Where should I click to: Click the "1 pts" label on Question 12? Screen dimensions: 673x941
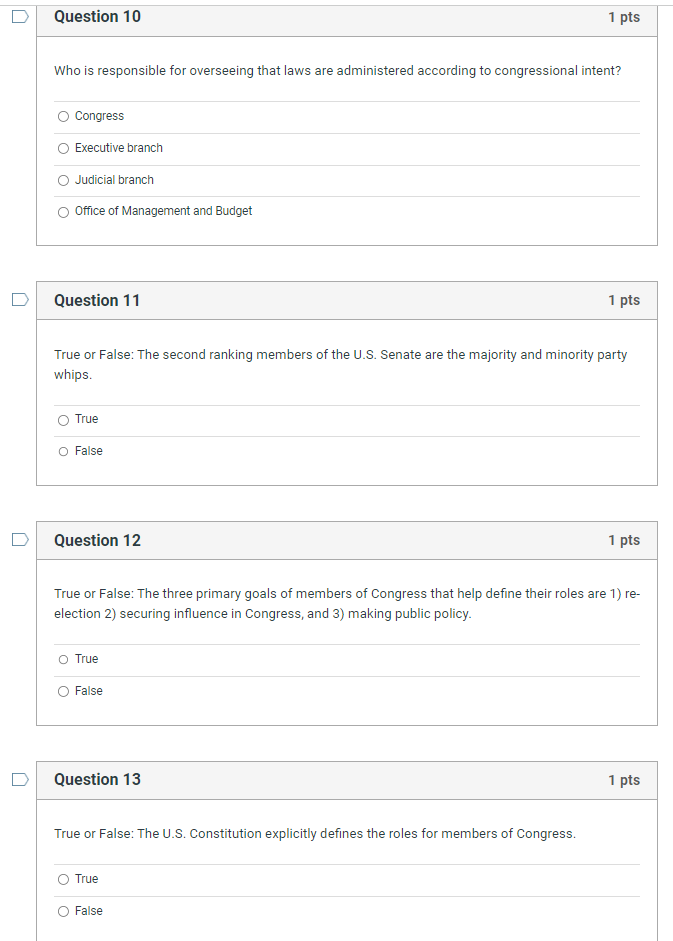(623, 540)
